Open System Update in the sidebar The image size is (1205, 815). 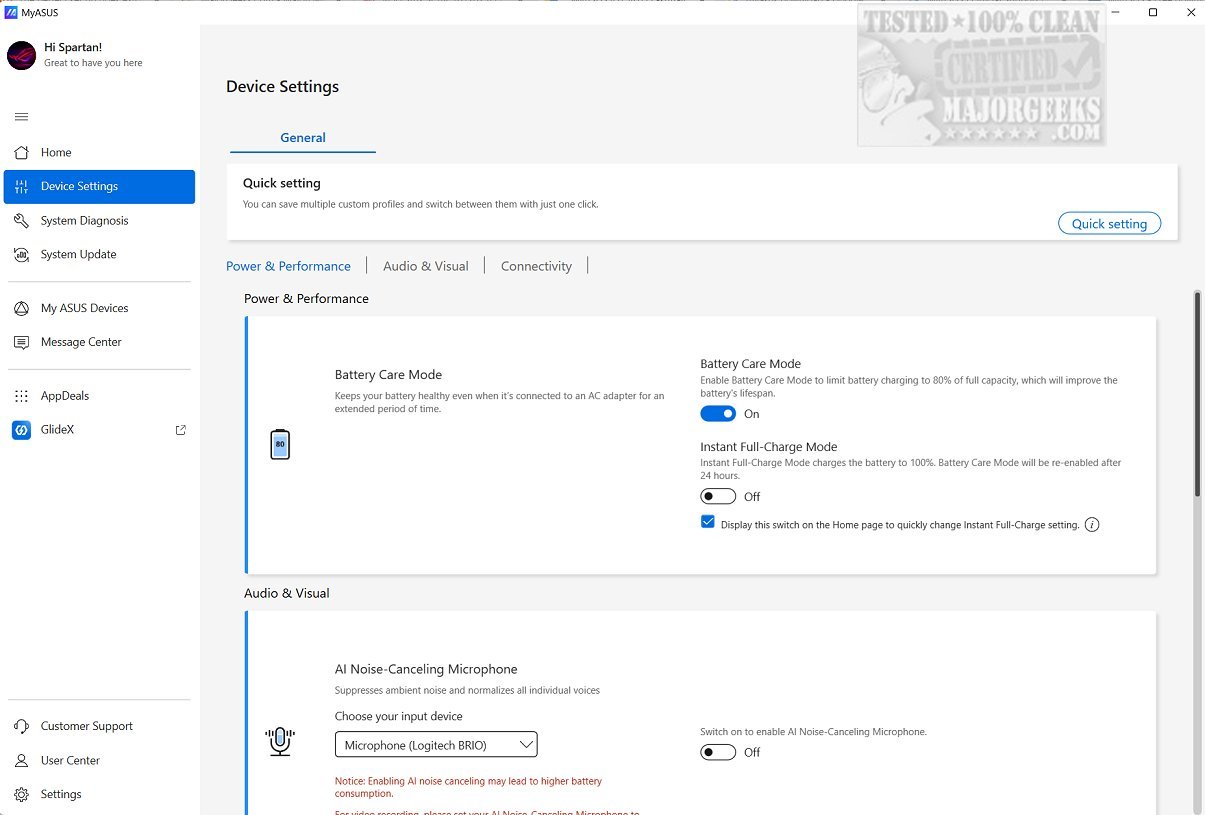point(78,255)
